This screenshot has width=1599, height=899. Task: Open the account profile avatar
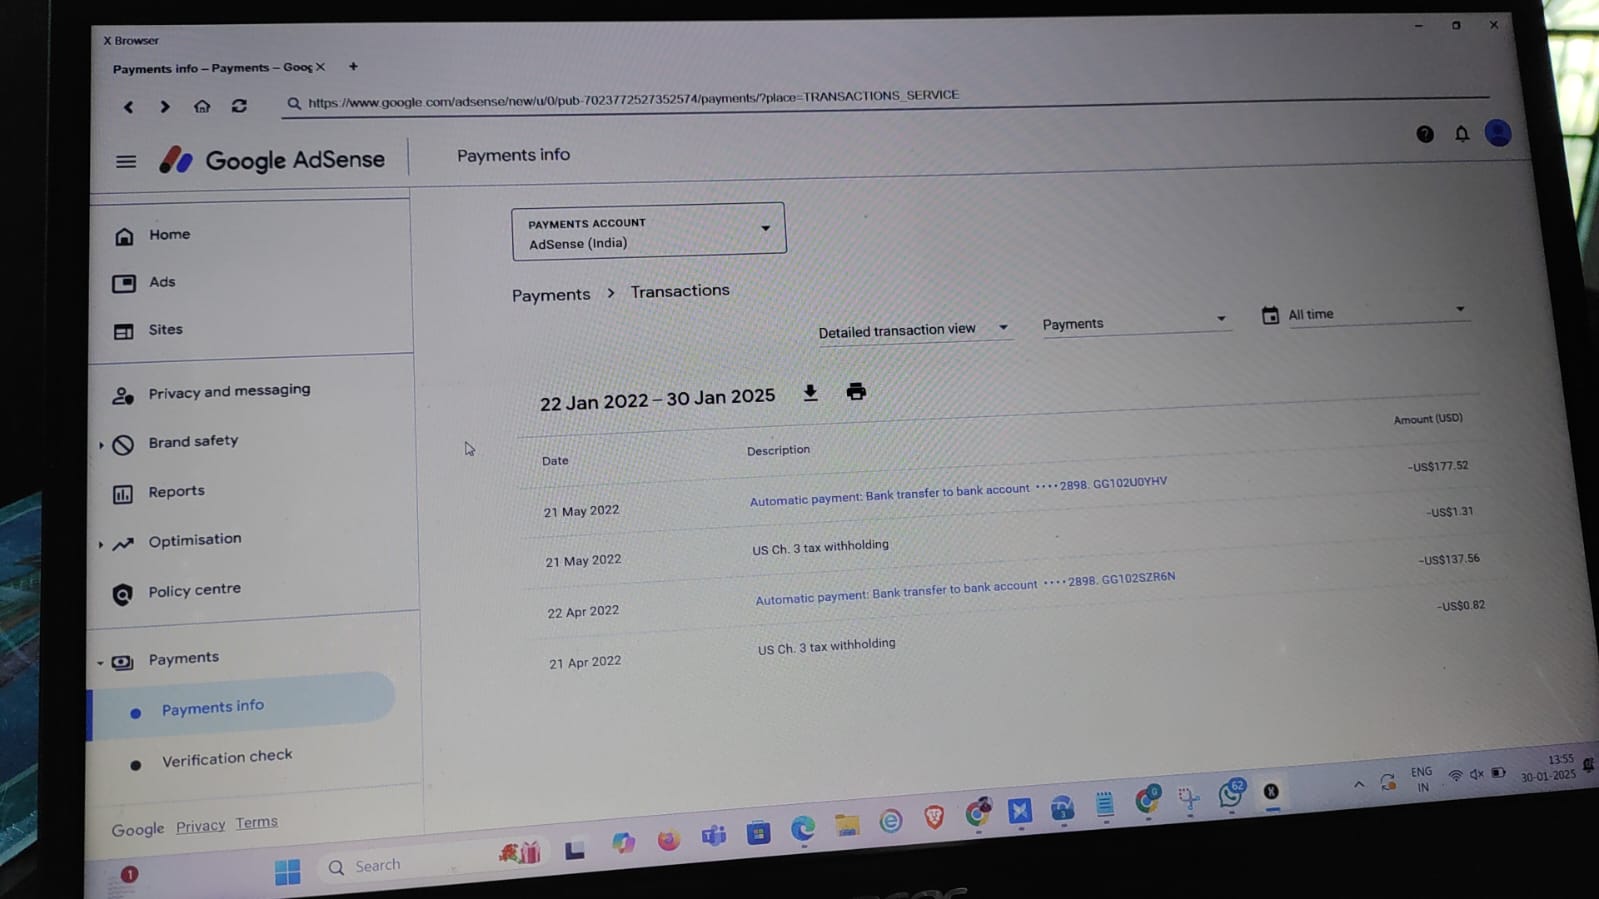(x=1498, y=133)
